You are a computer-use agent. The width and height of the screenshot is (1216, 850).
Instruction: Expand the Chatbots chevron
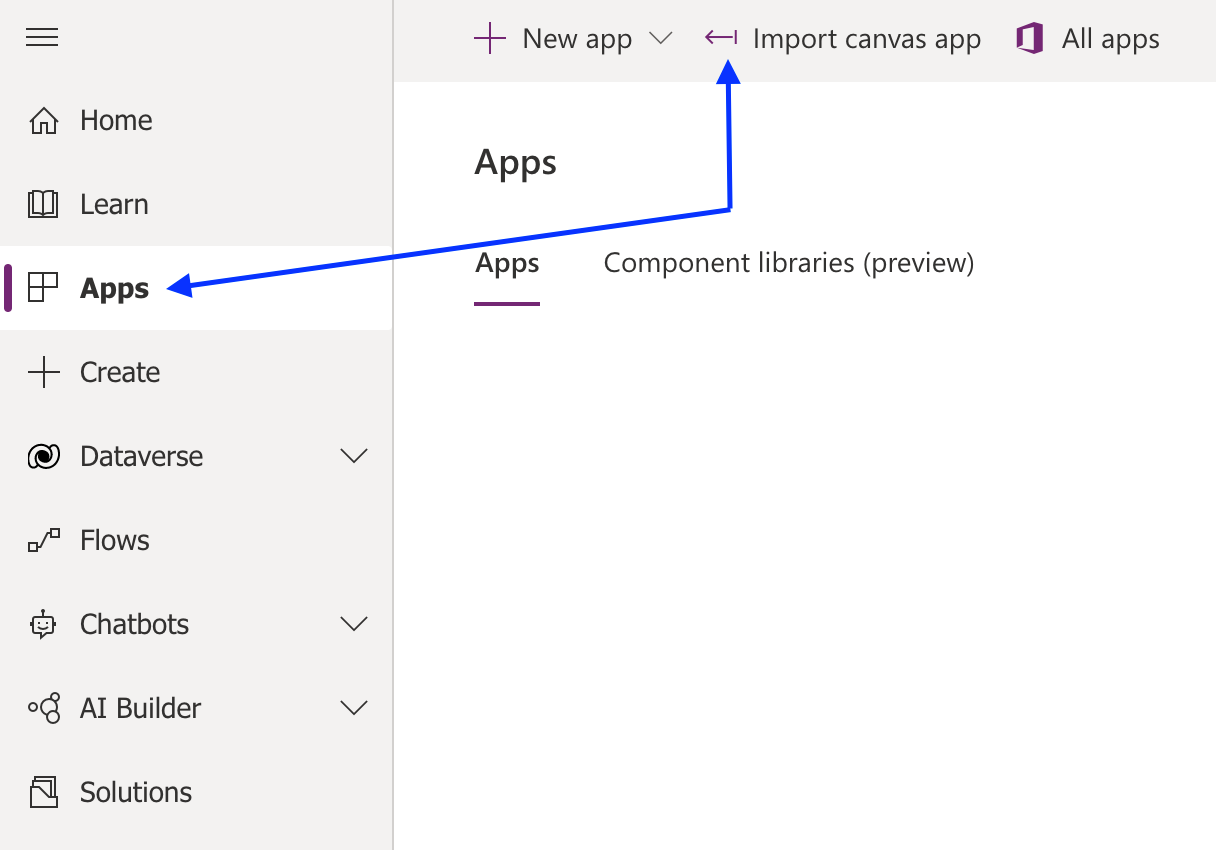[x=354, y=623]
